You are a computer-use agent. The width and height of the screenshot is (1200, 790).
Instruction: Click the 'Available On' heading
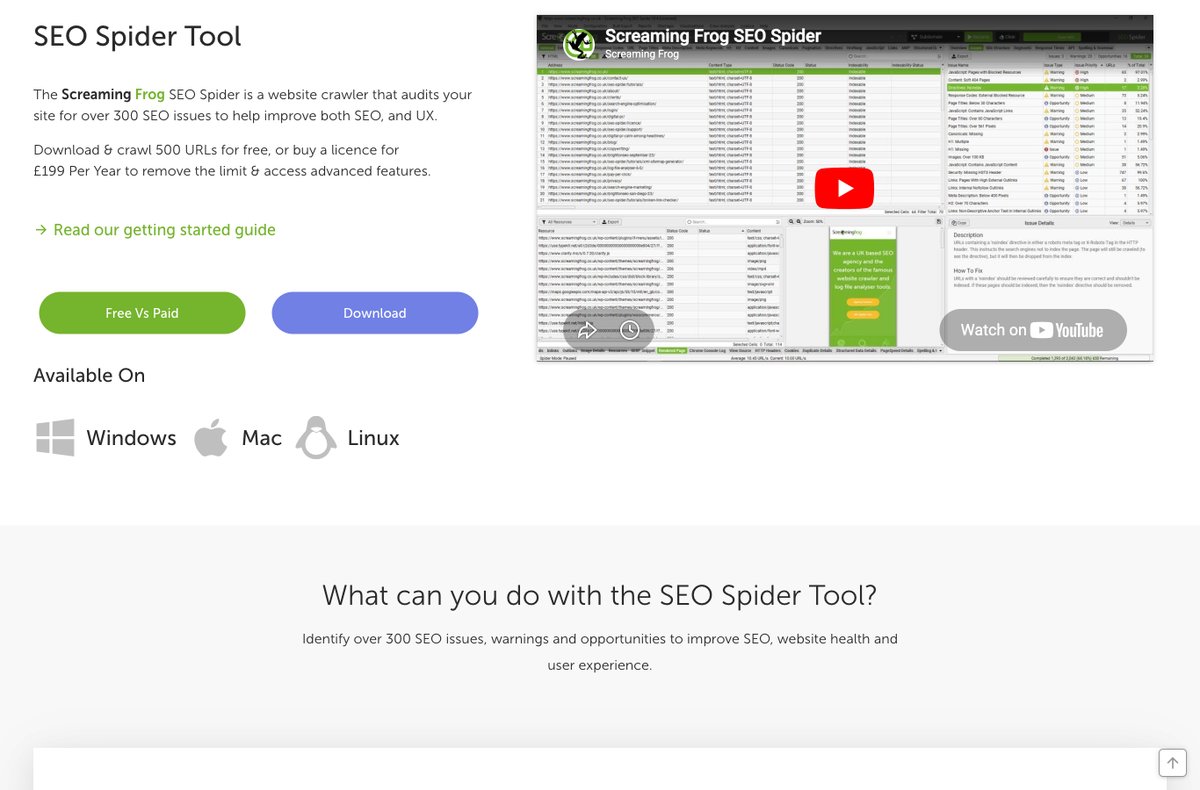point(89,376)
